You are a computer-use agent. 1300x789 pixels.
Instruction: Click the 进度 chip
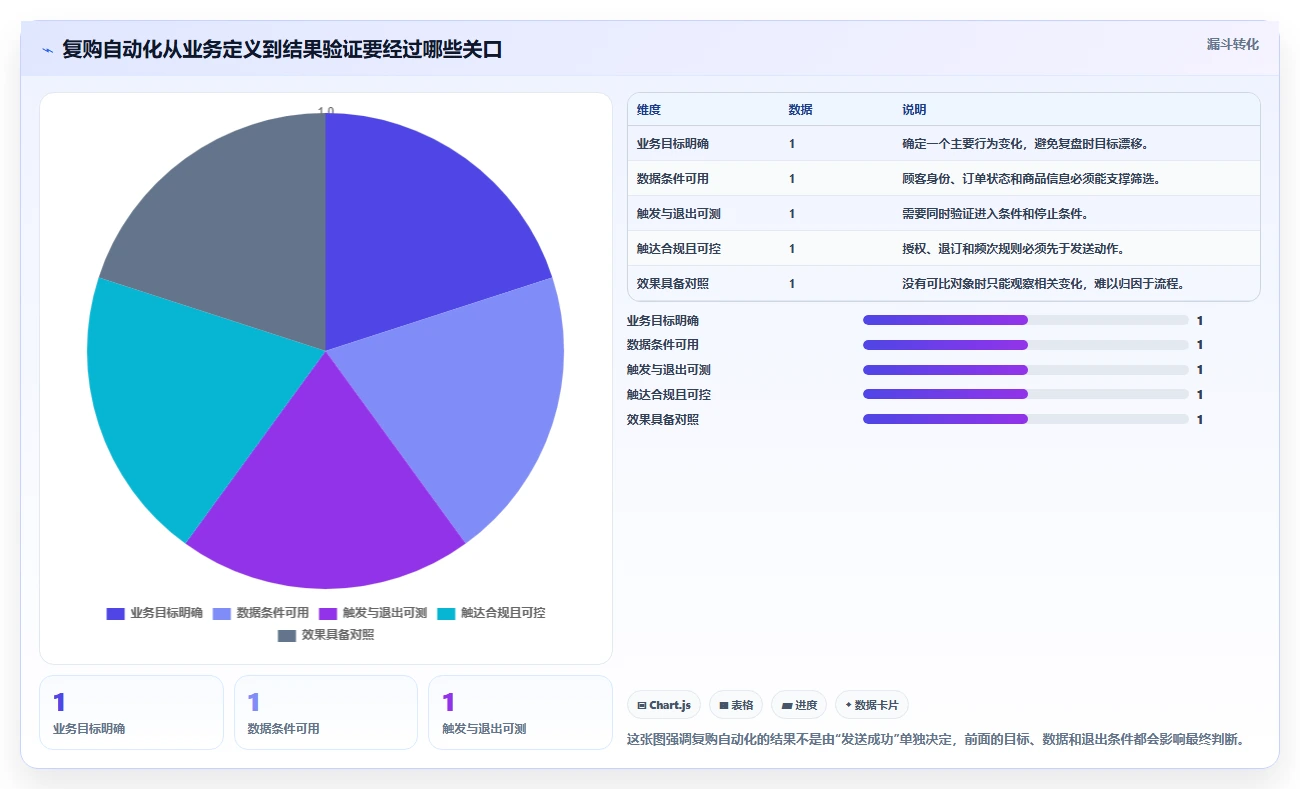point(799,705)
